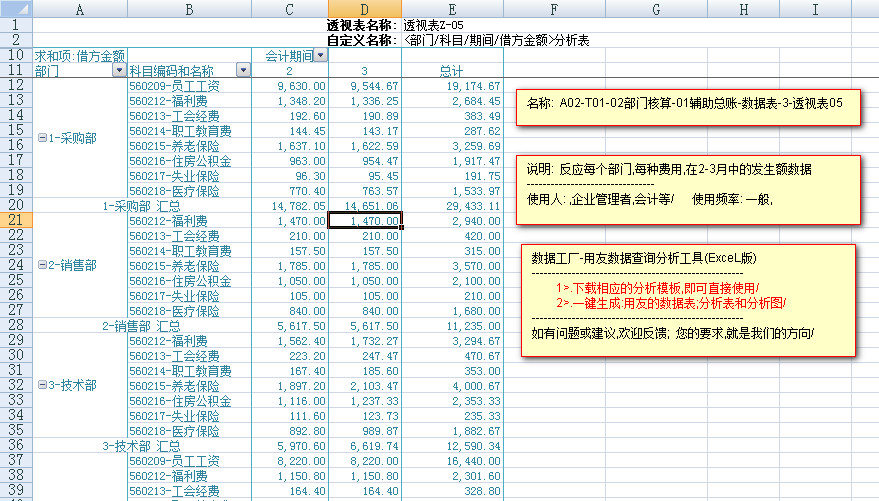
Task: Collapse the 1-采购部 group
Action: pos(42,138)
